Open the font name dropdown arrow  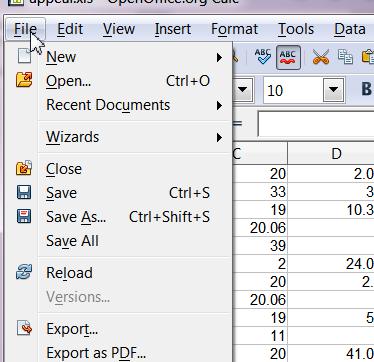click(243, 89)
